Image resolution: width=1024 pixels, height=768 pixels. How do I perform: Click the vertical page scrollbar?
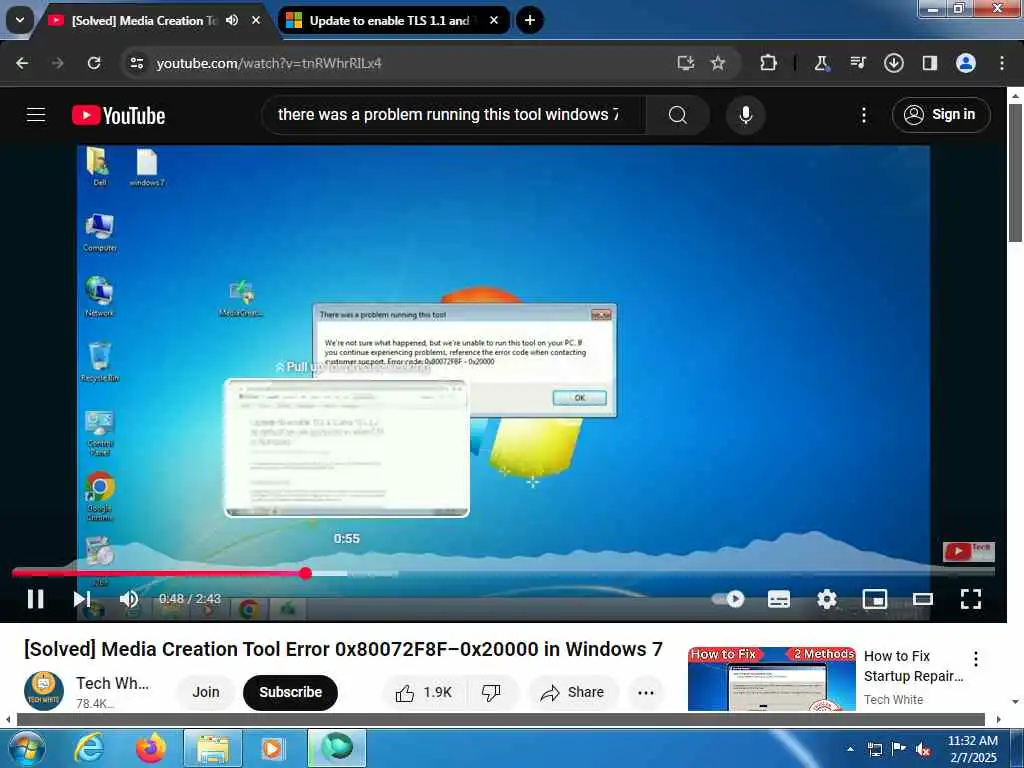pyautogui.click(x=1015, y=173)
